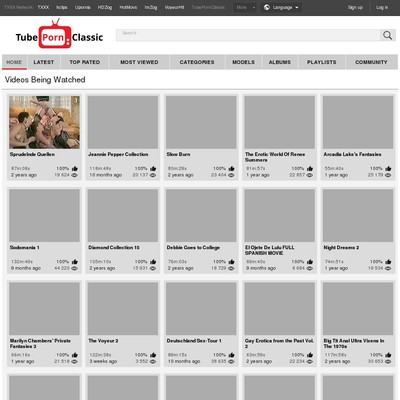Open the Upornia network link

82,7
